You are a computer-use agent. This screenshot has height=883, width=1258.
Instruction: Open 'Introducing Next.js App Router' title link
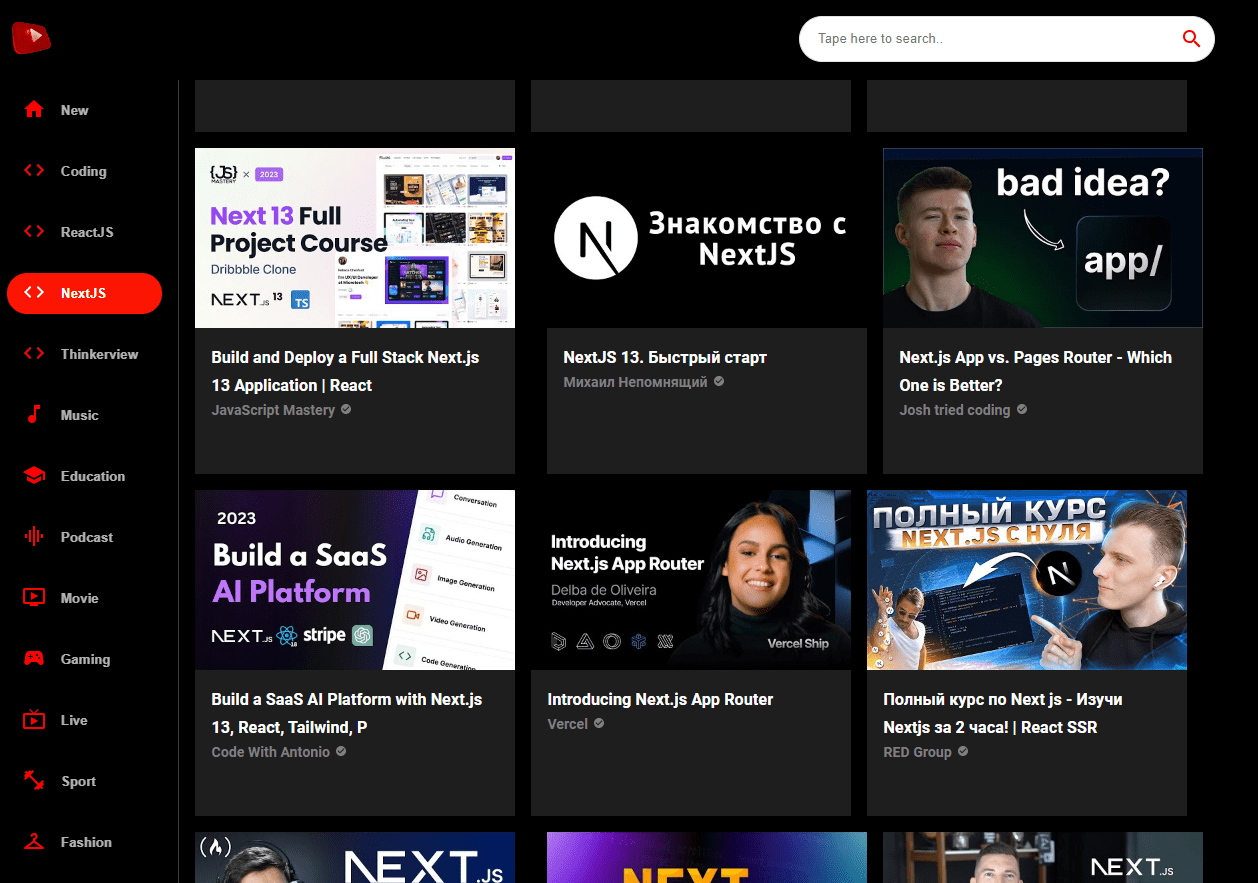tap(660, 699)
